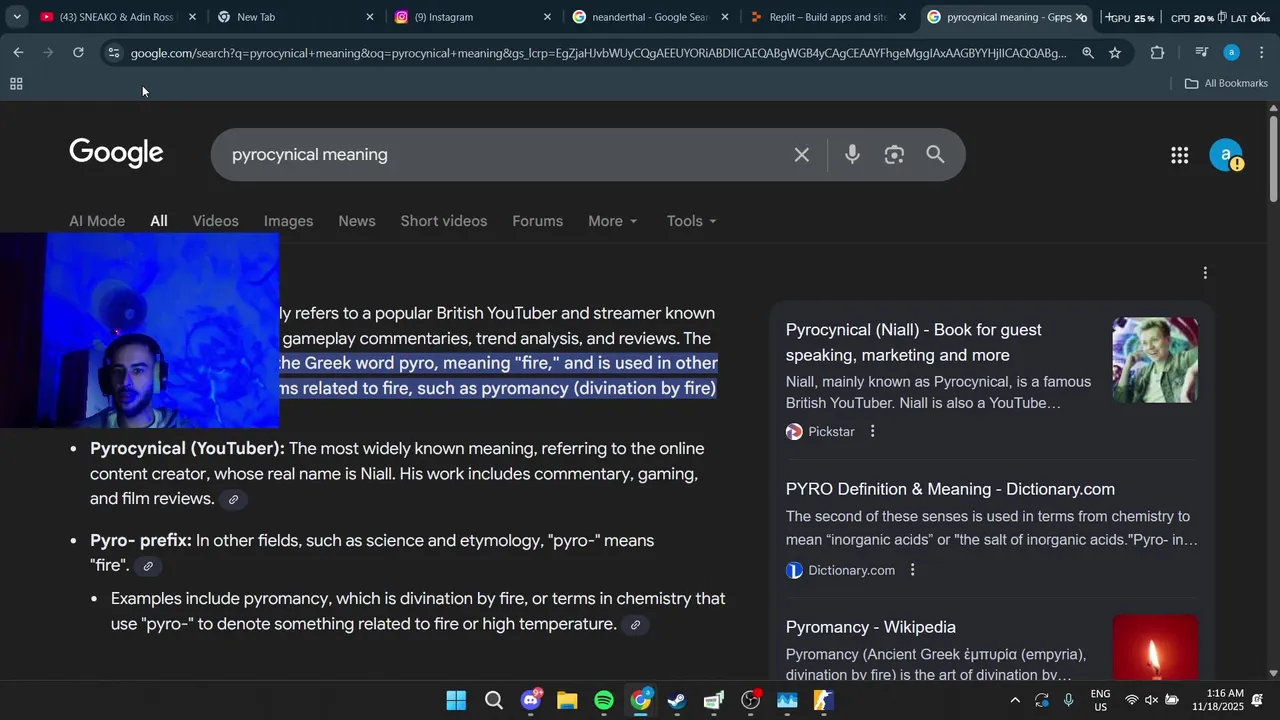Viewport: 1280px width, 720px height.
Task: Click source link icon after 'high temperature.'
Action: click(635, 625)
